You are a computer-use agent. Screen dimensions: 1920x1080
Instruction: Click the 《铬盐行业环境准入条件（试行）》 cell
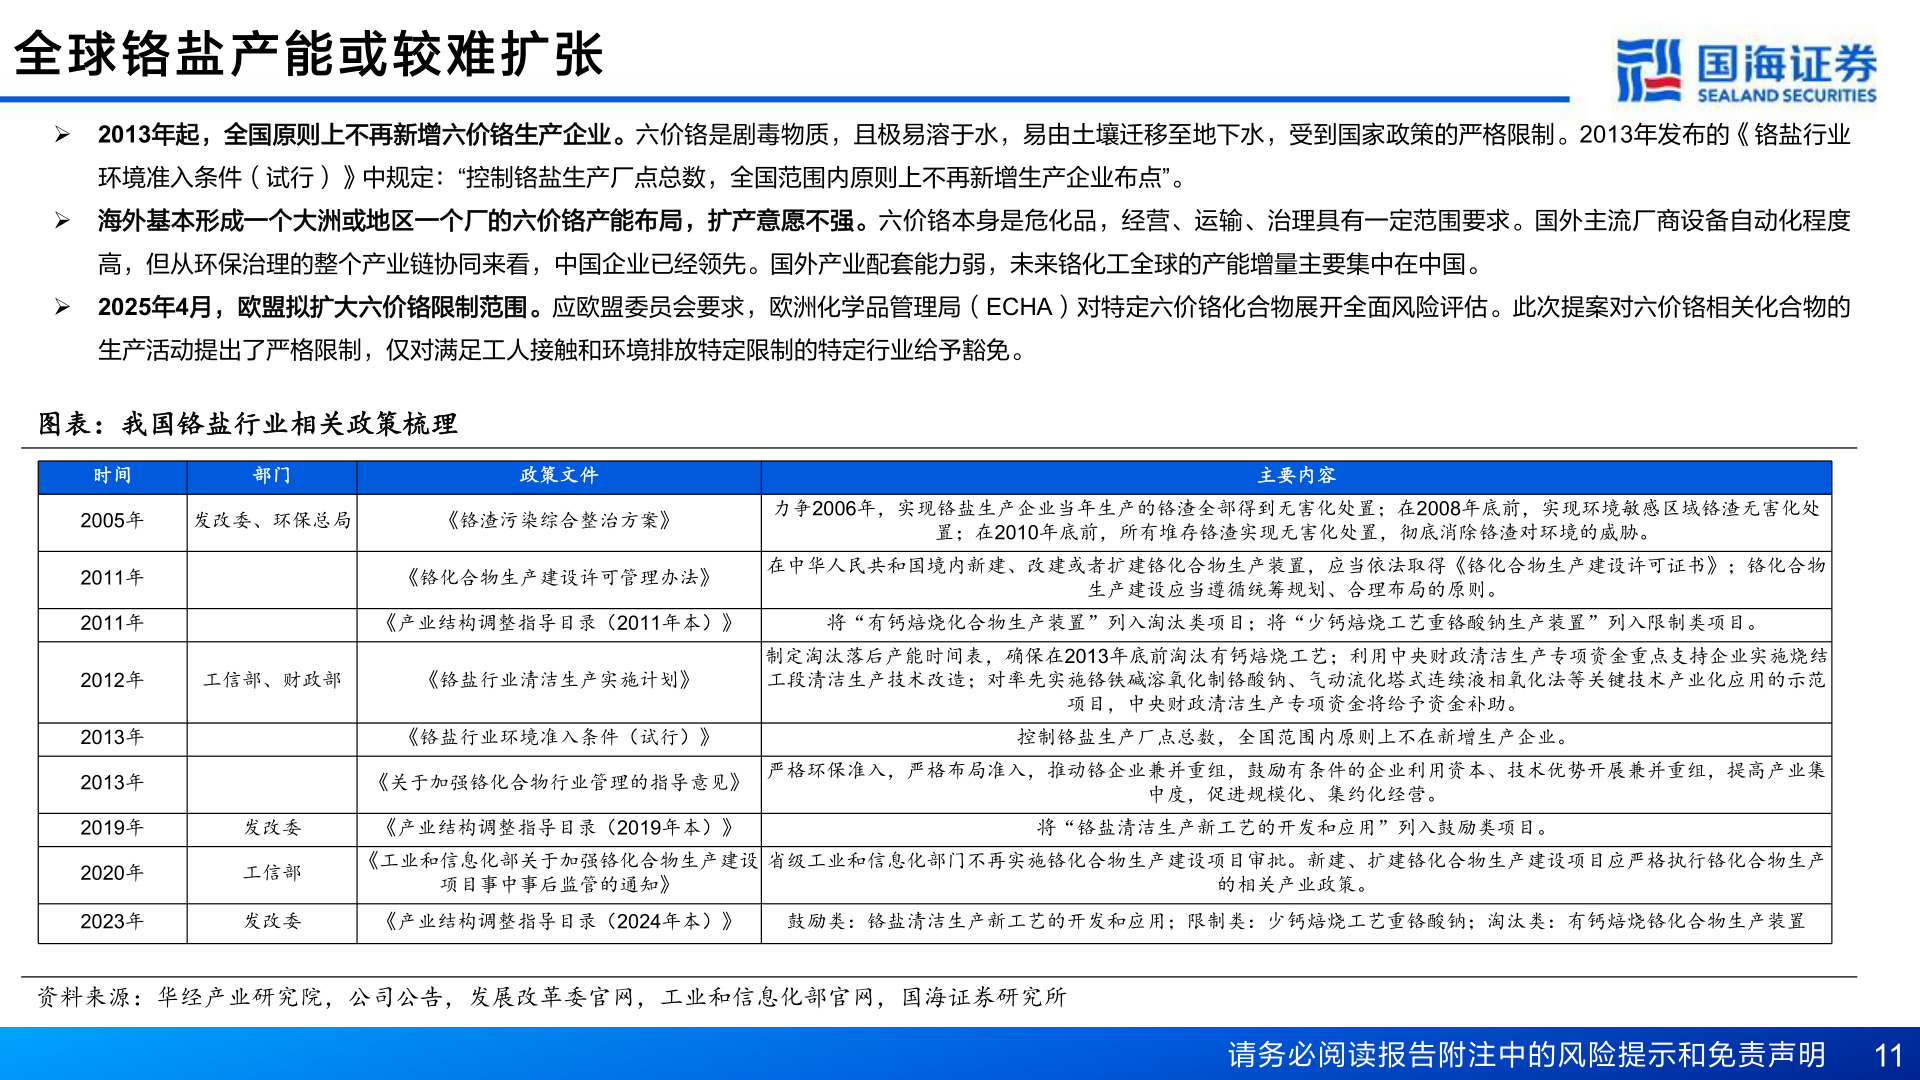pyautogui.click(x=561, y=738)
